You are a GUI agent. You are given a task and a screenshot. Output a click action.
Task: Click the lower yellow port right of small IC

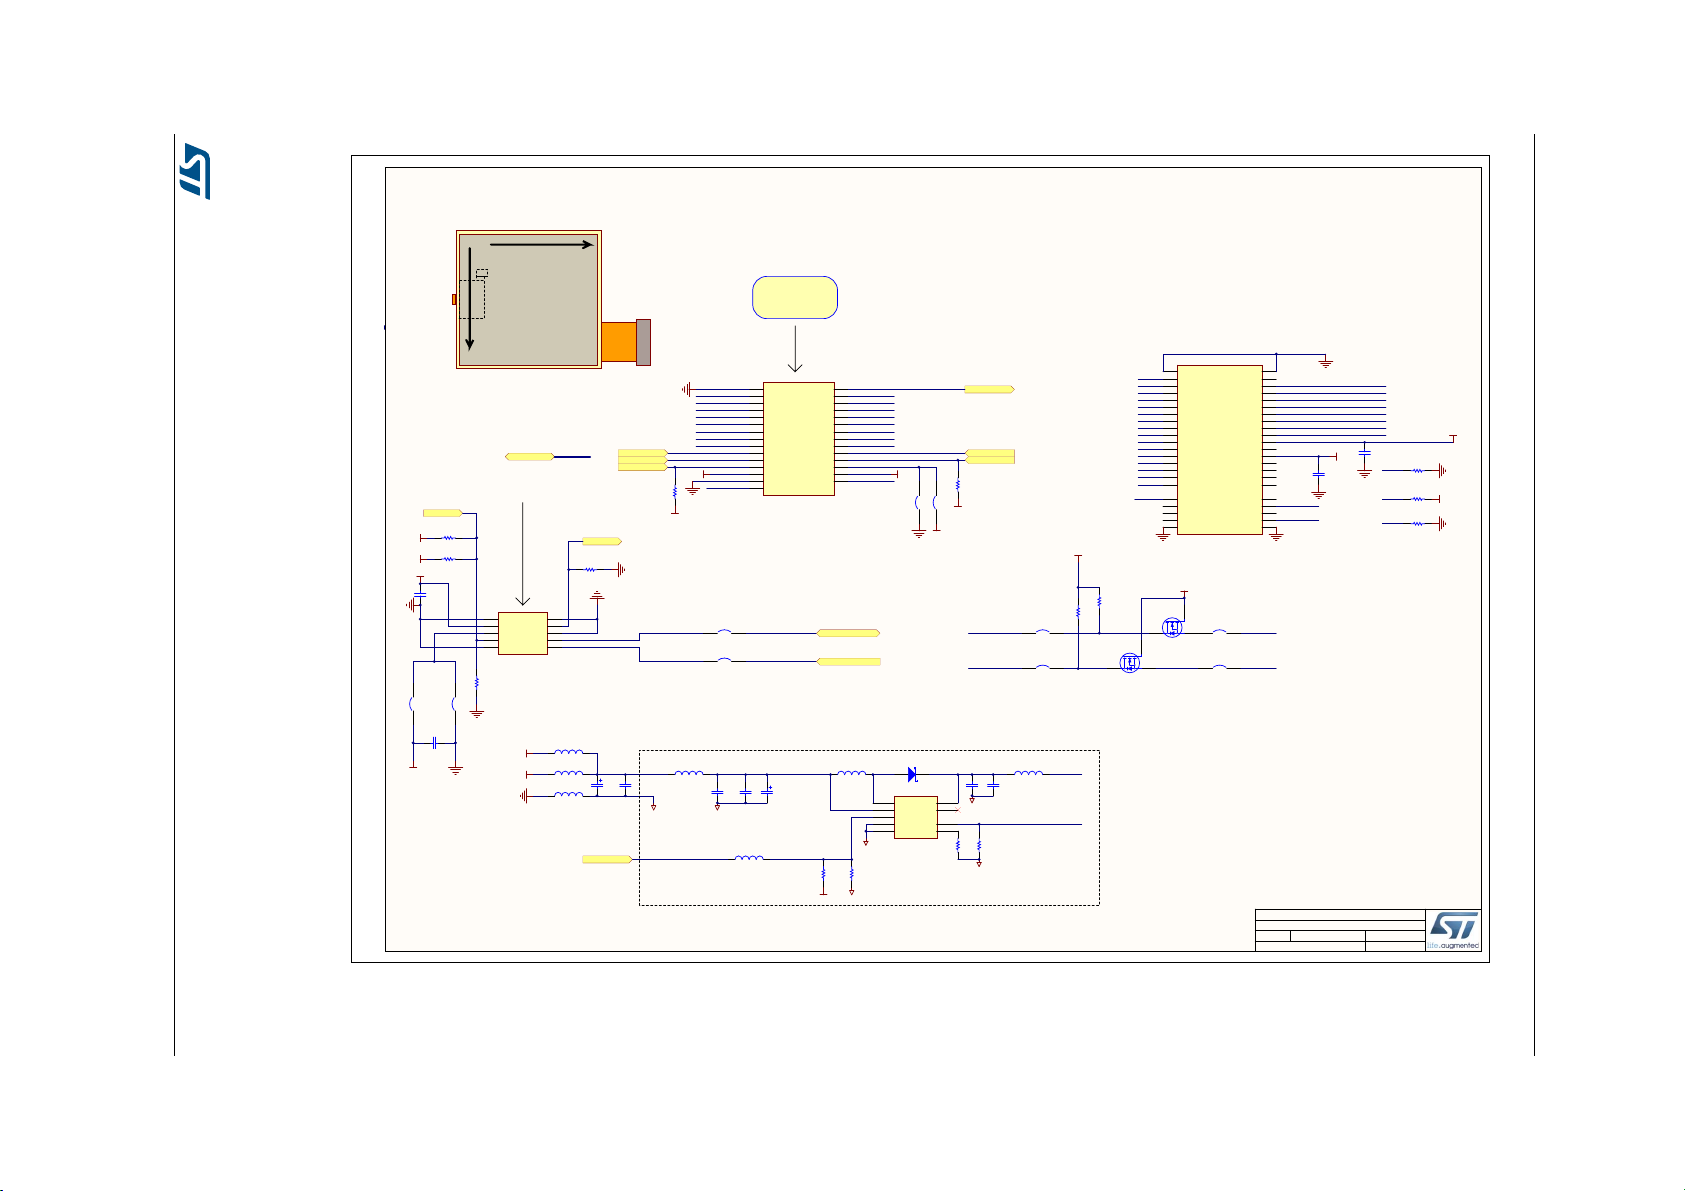point(848,661)
